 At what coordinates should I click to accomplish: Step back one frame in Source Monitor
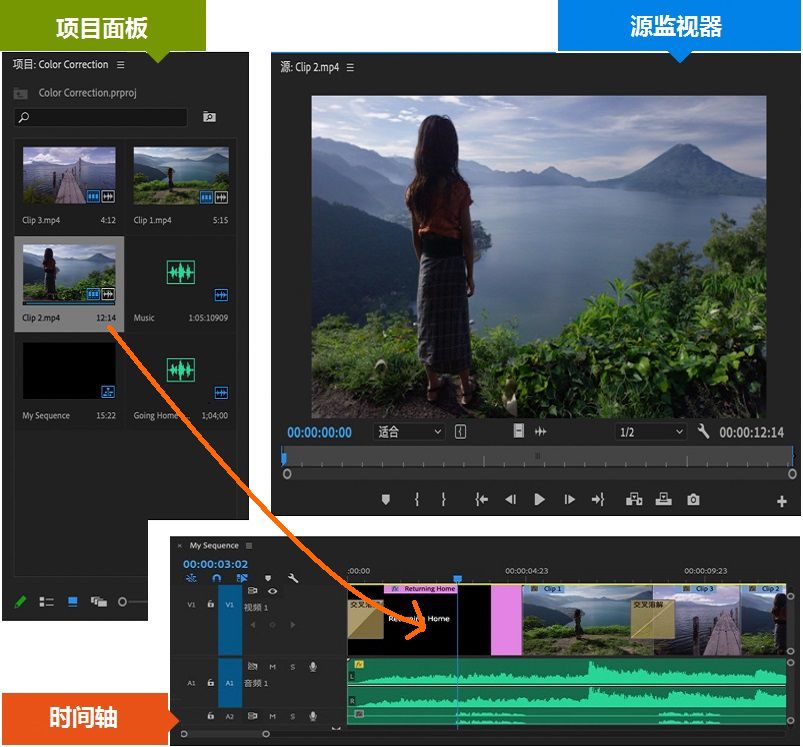510,499
